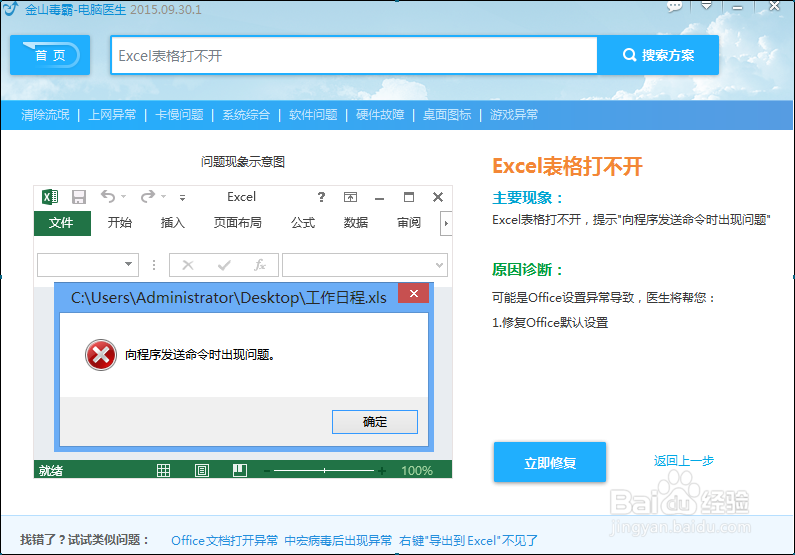The image size is (795, 555).
Task: Open the title bar dropdown menu arrow
Action: [706, 6]
